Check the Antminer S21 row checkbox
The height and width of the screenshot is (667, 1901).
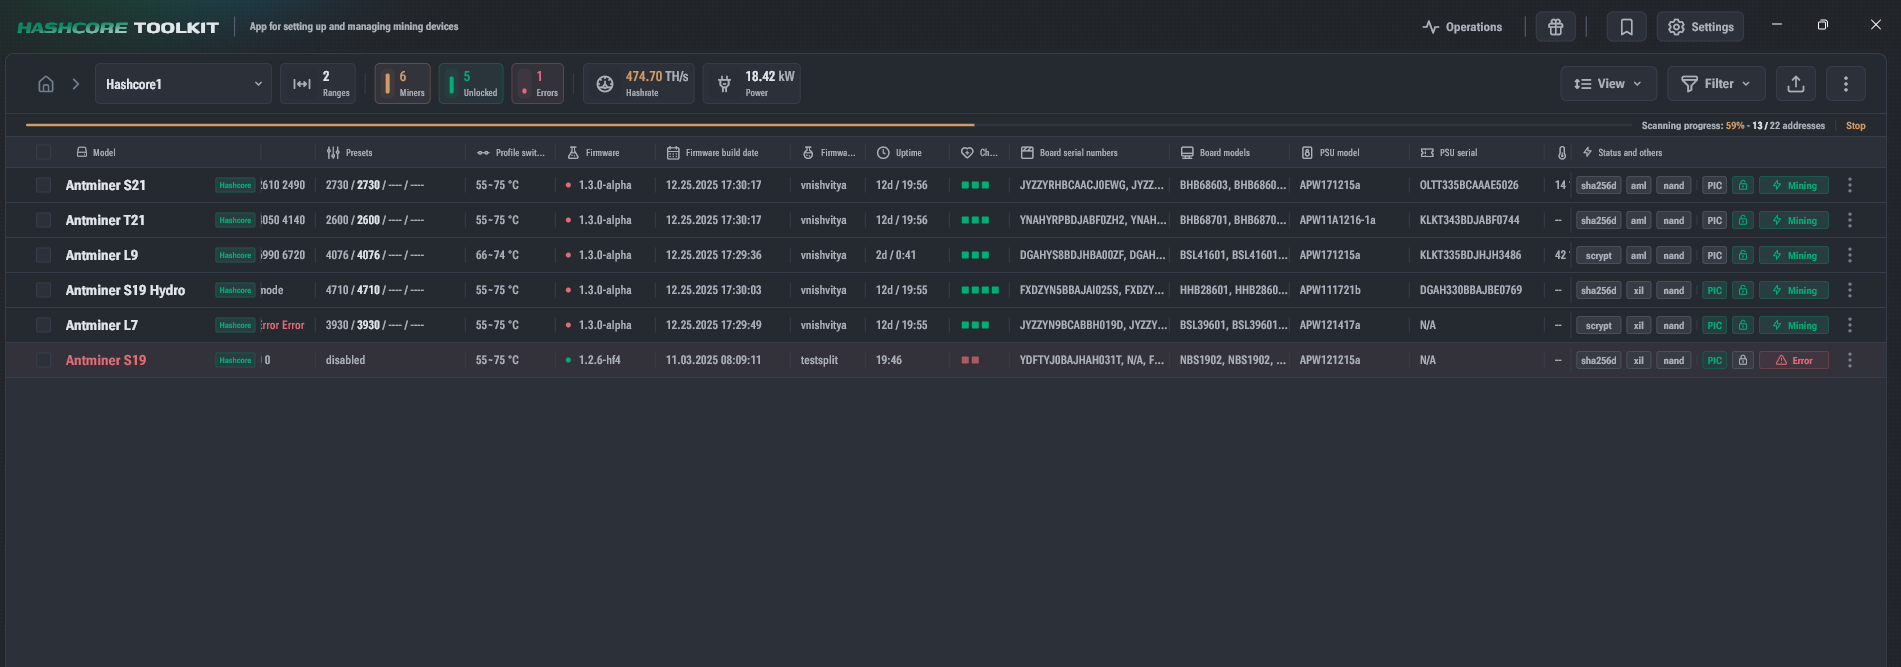[x=43, y=185]
